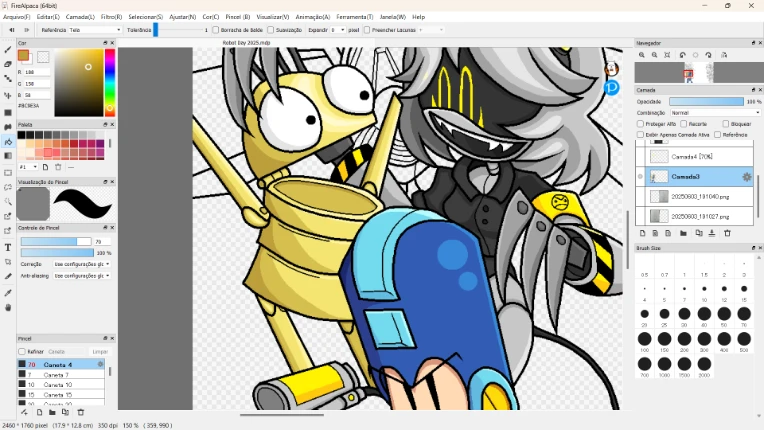Toggle Referência checkbox in Camada panel
Screen dimensions: 764x430
click(x=718, y=134)
